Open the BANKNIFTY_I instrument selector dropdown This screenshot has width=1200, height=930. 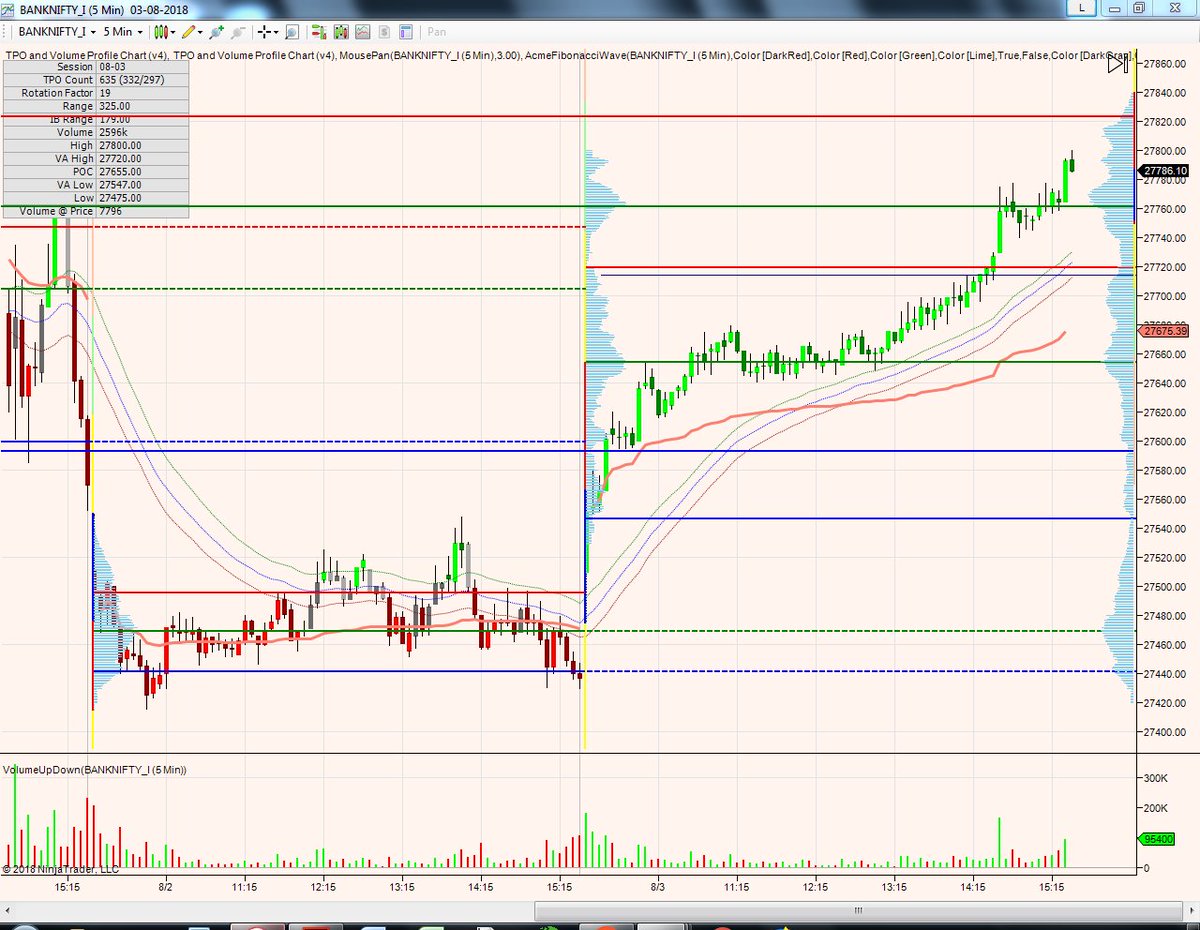coord(56,32)
